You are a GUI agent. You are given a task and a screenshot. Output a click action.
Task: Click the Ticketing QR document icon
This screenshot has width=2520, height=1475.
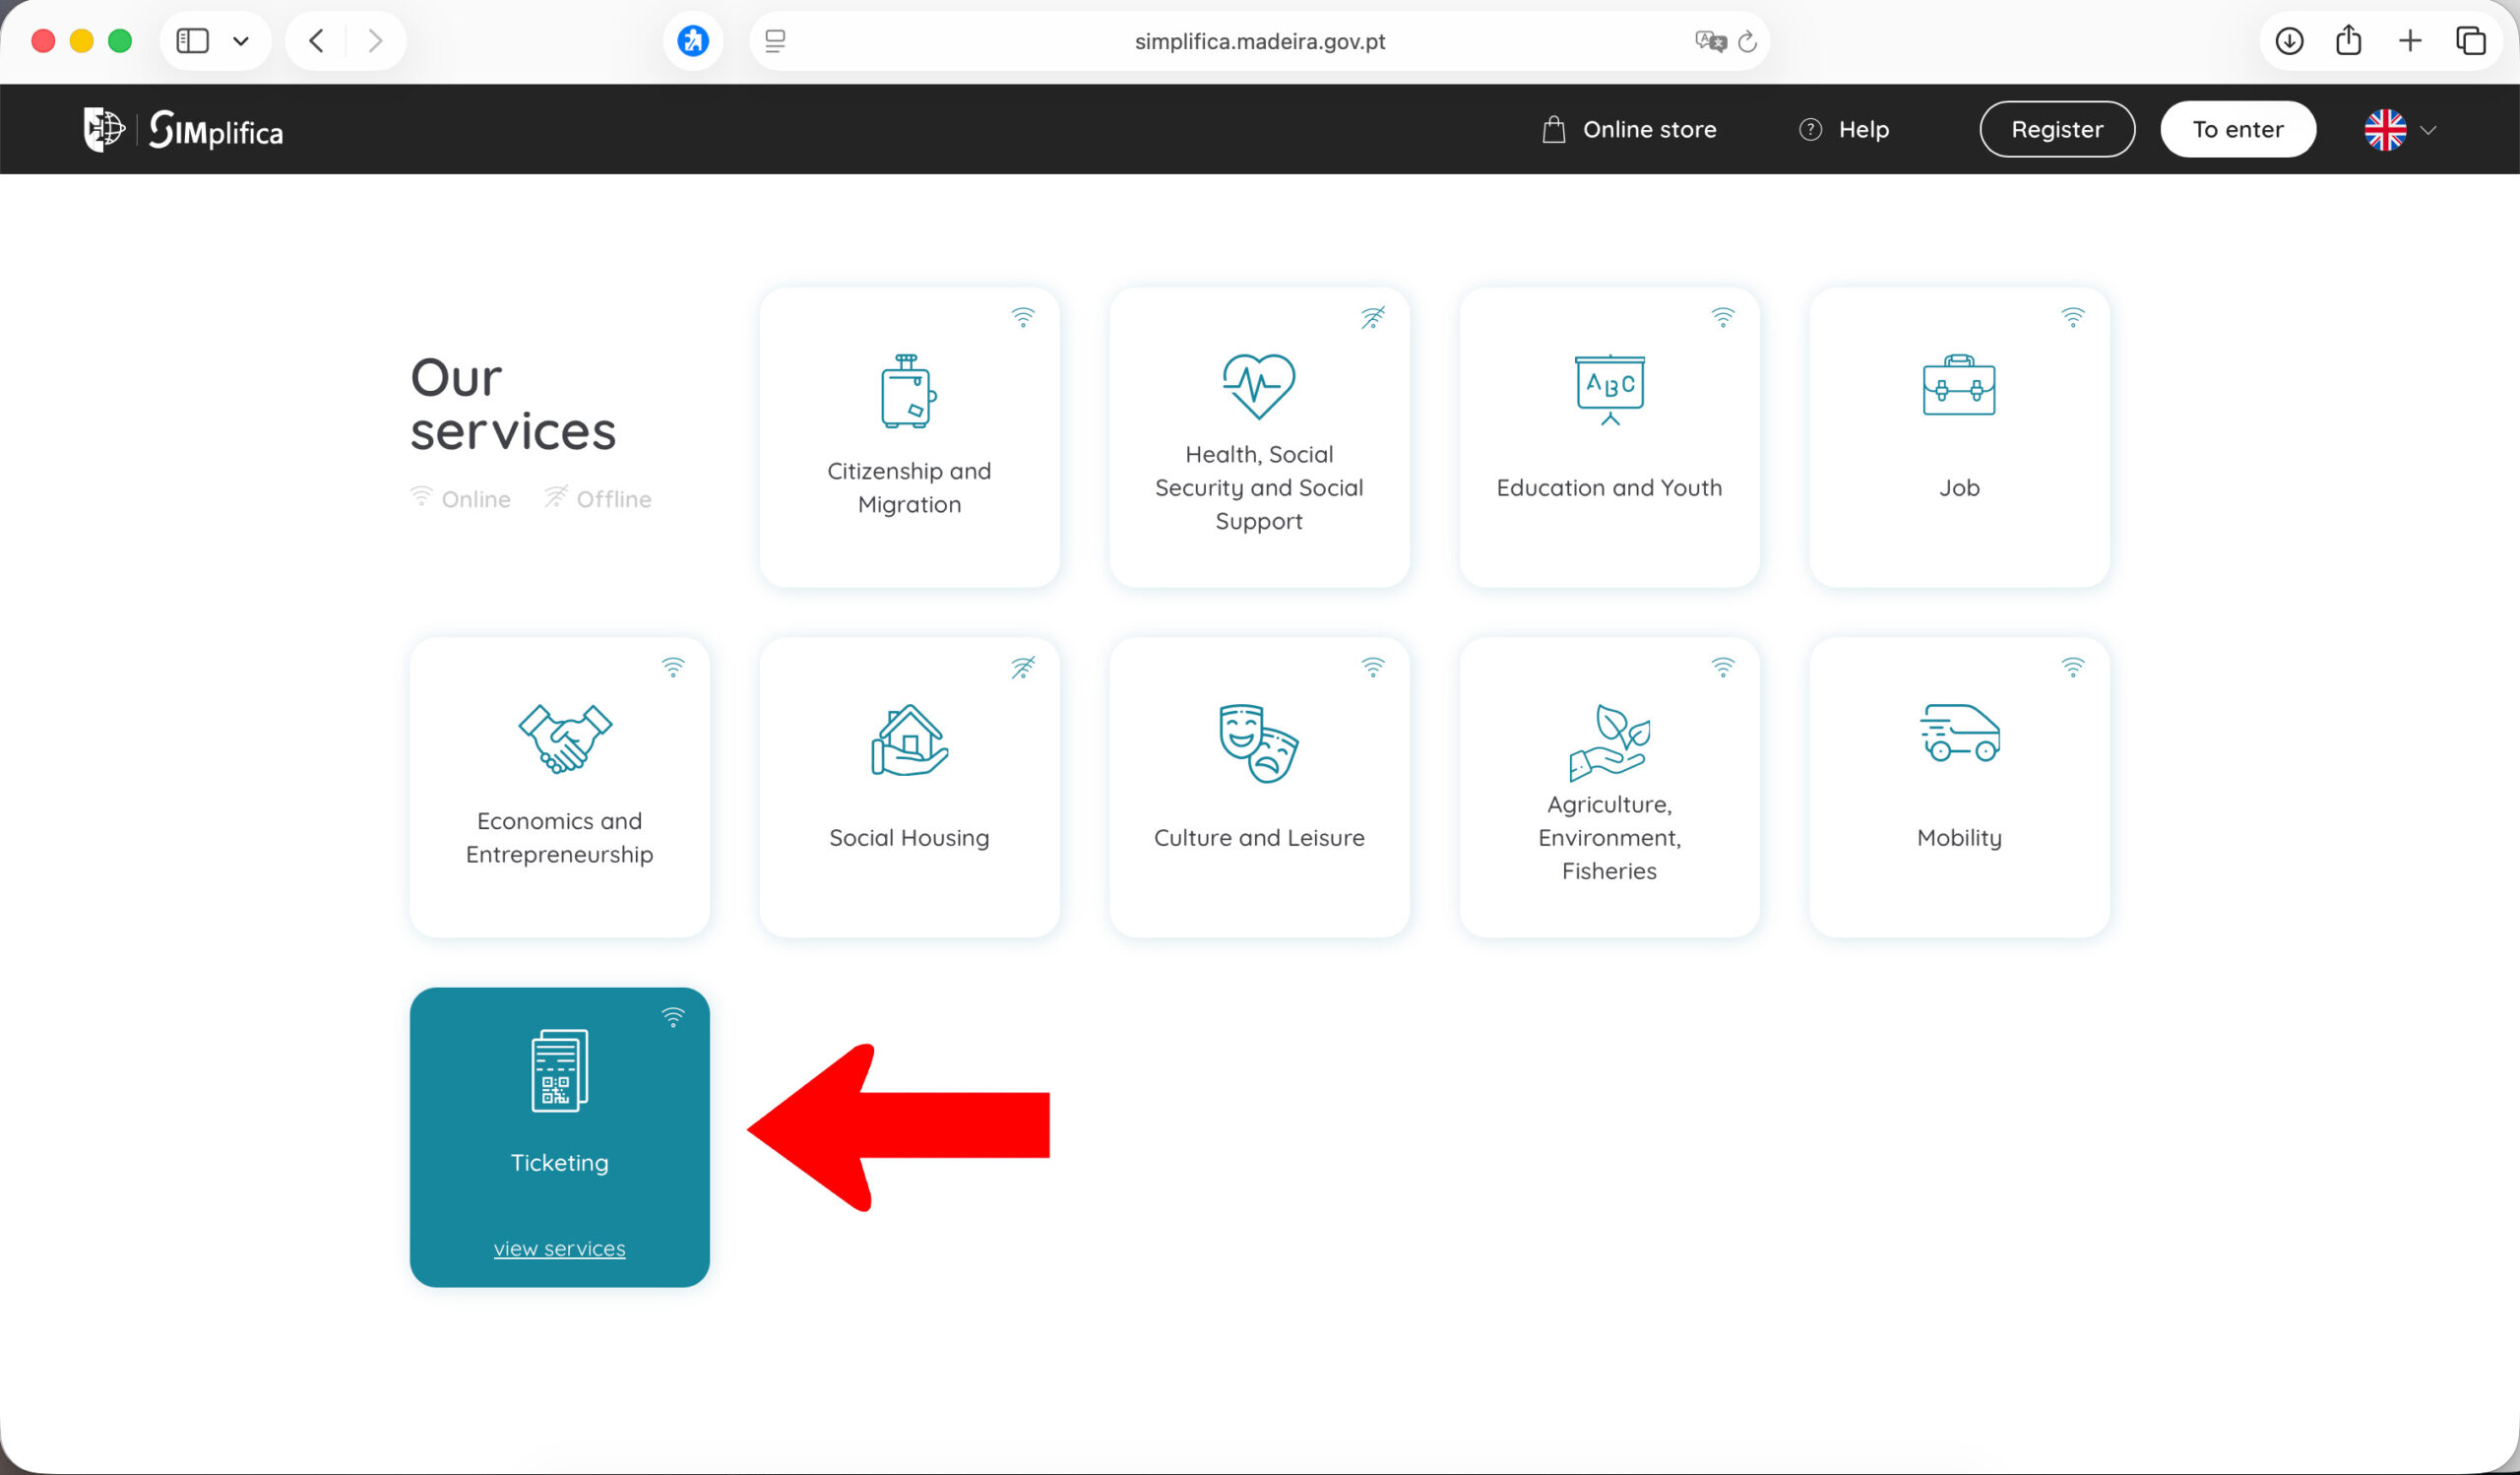559,1070
